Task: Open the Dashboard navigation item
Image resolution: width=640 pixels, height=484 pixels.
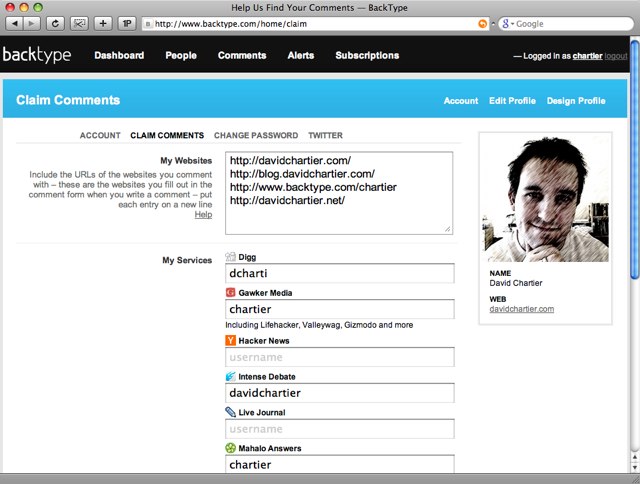Action: pyautogui.click(x=119, y=56)
